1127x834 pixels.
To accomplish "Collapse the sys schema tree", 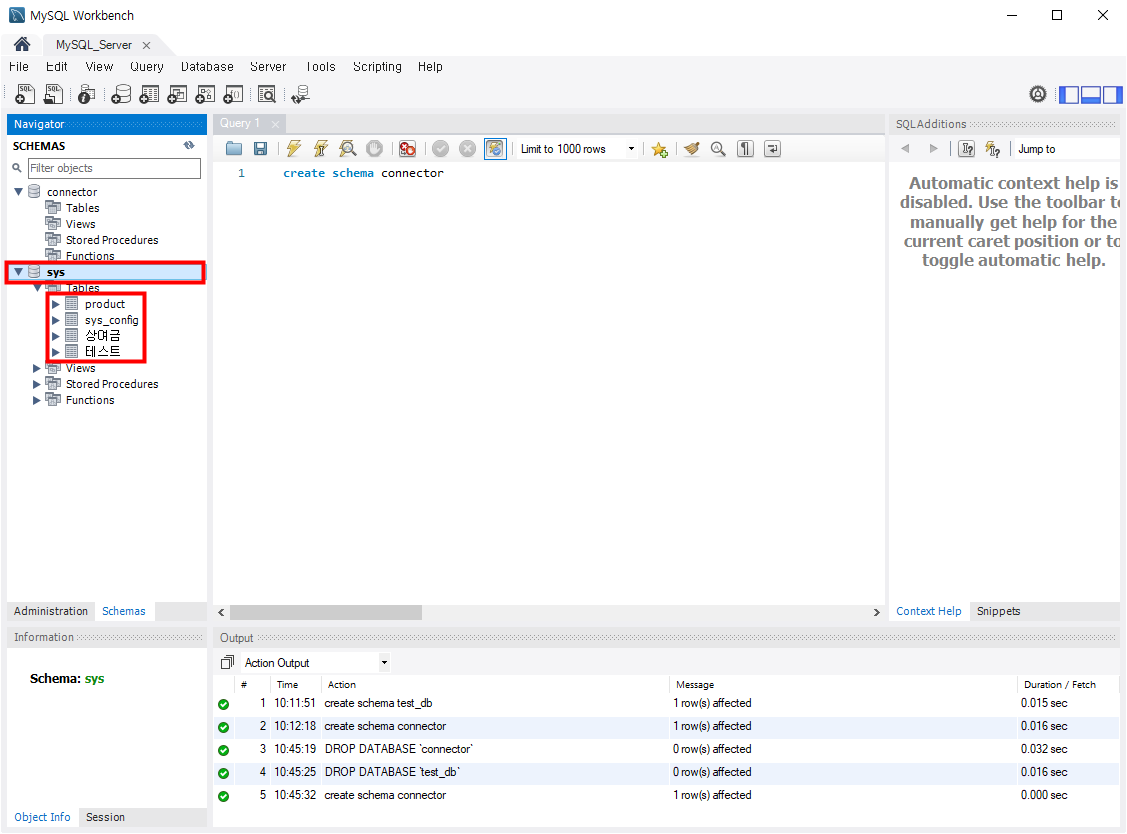I will coord(19,272).
